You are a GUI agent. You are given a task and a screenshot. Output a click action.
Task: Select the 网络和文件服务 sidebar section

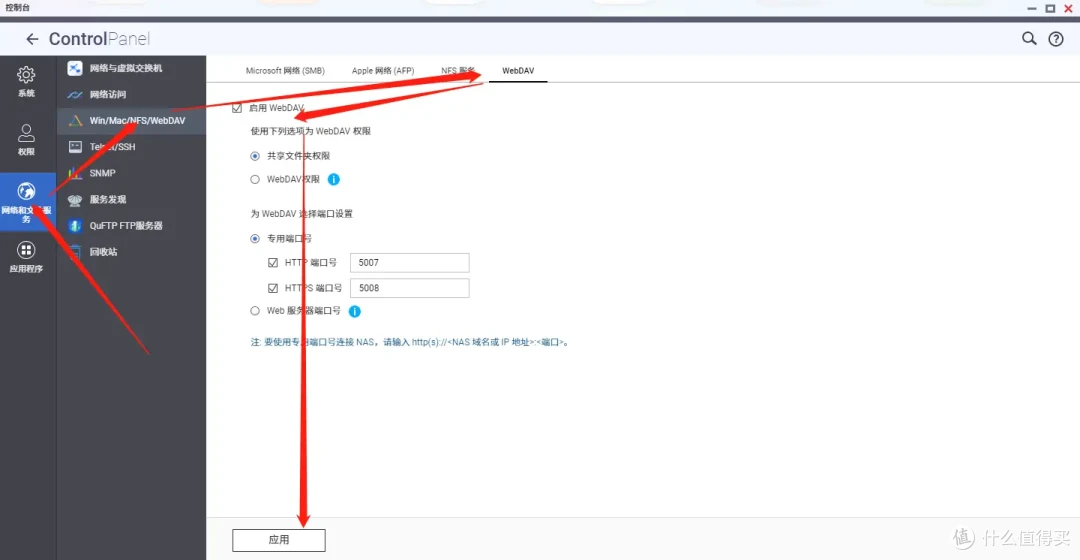[26, 202]
